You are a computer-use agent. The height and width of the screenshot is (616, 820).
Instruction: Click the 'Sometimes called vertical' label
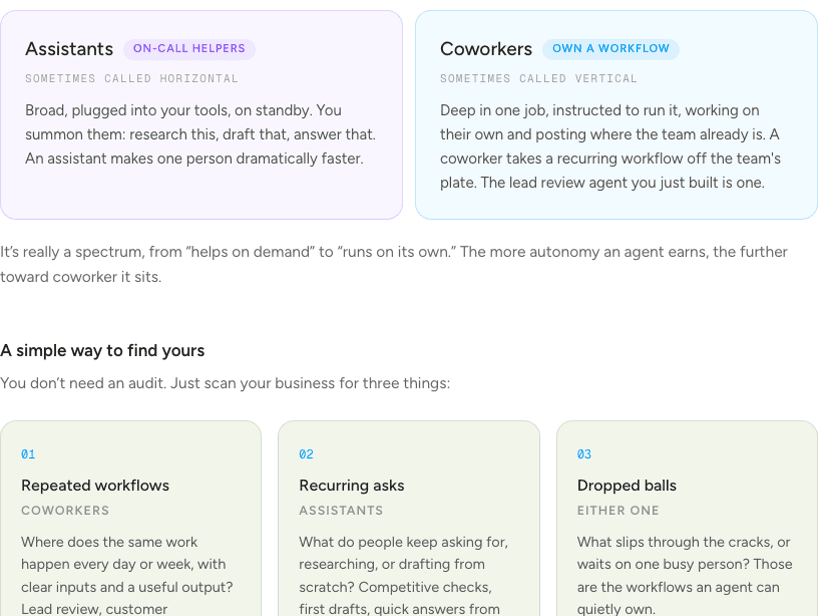click(x=538, y=78)
